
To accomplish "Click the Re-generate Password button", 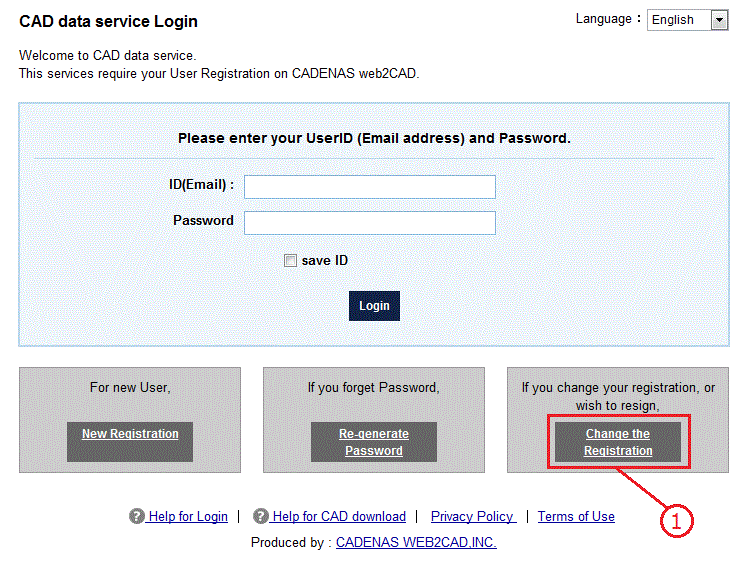I will coord(374,442).
